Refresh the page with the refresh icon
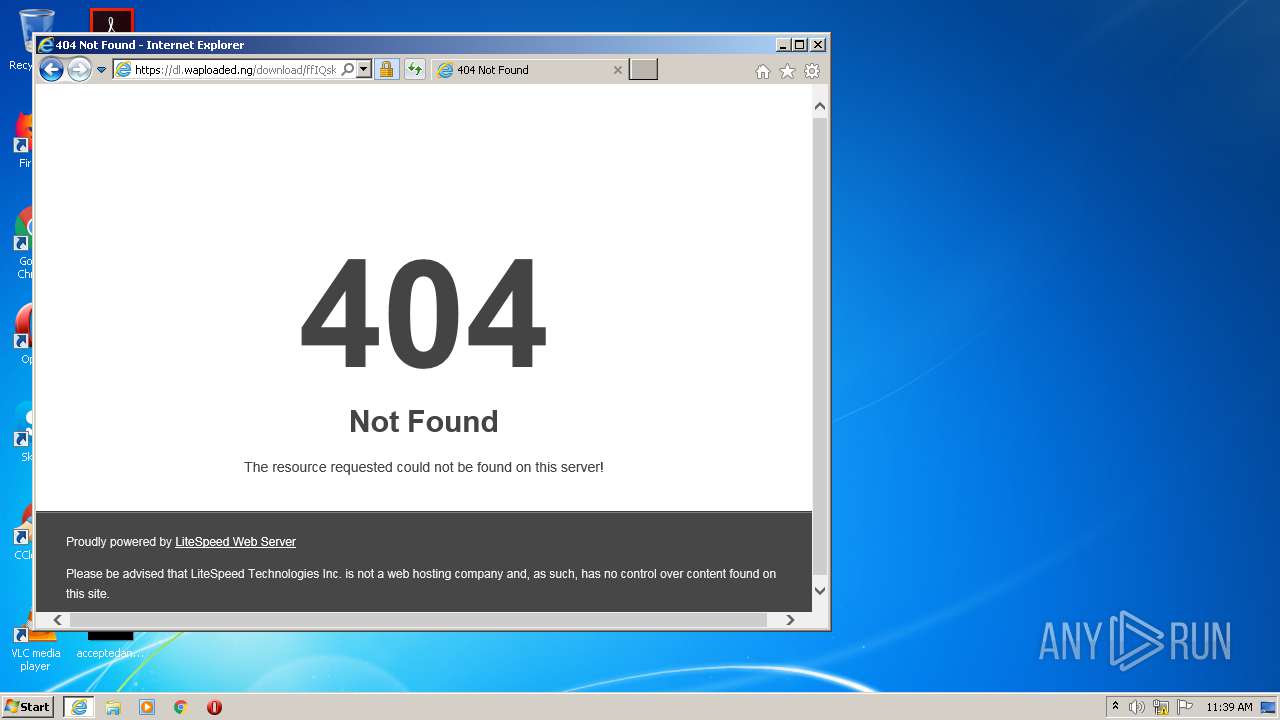This screenshot has width=1280, height=720. click(414, 70)
